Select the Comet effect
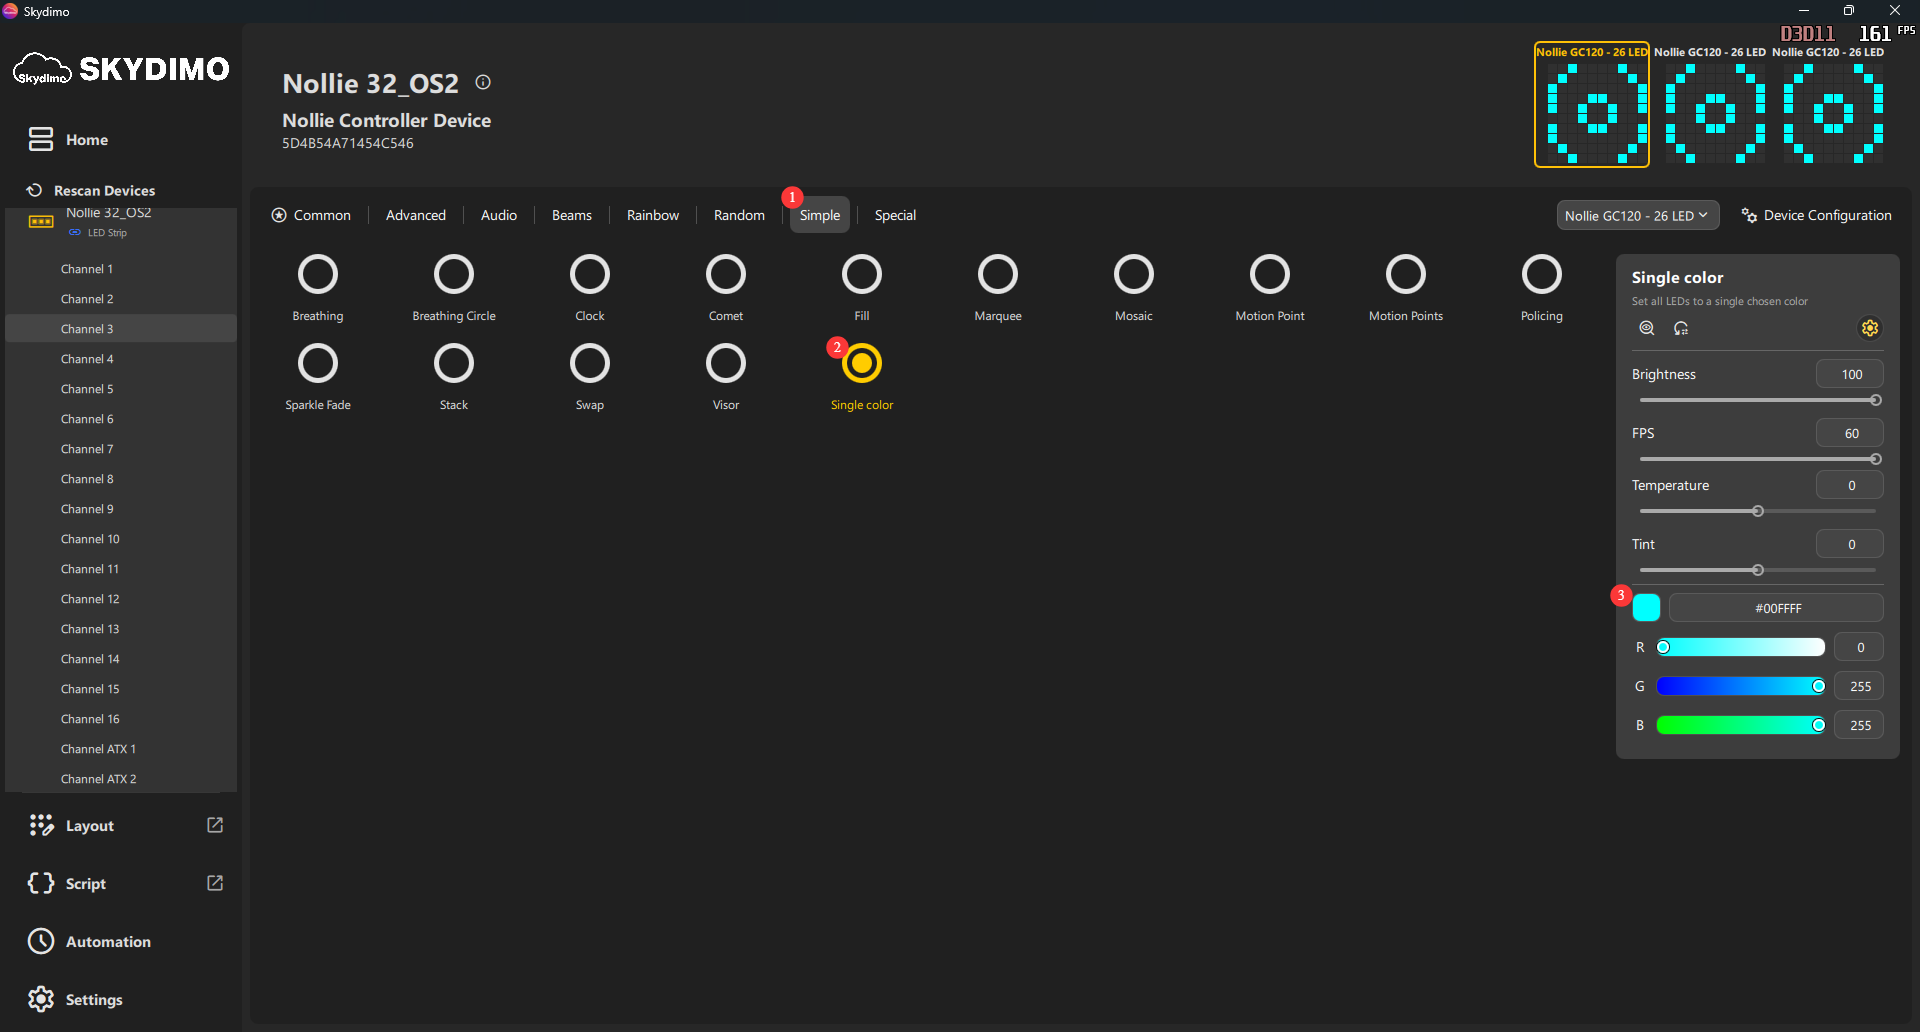Viewport: 1920px width, 1032px height. click(726, 288)
